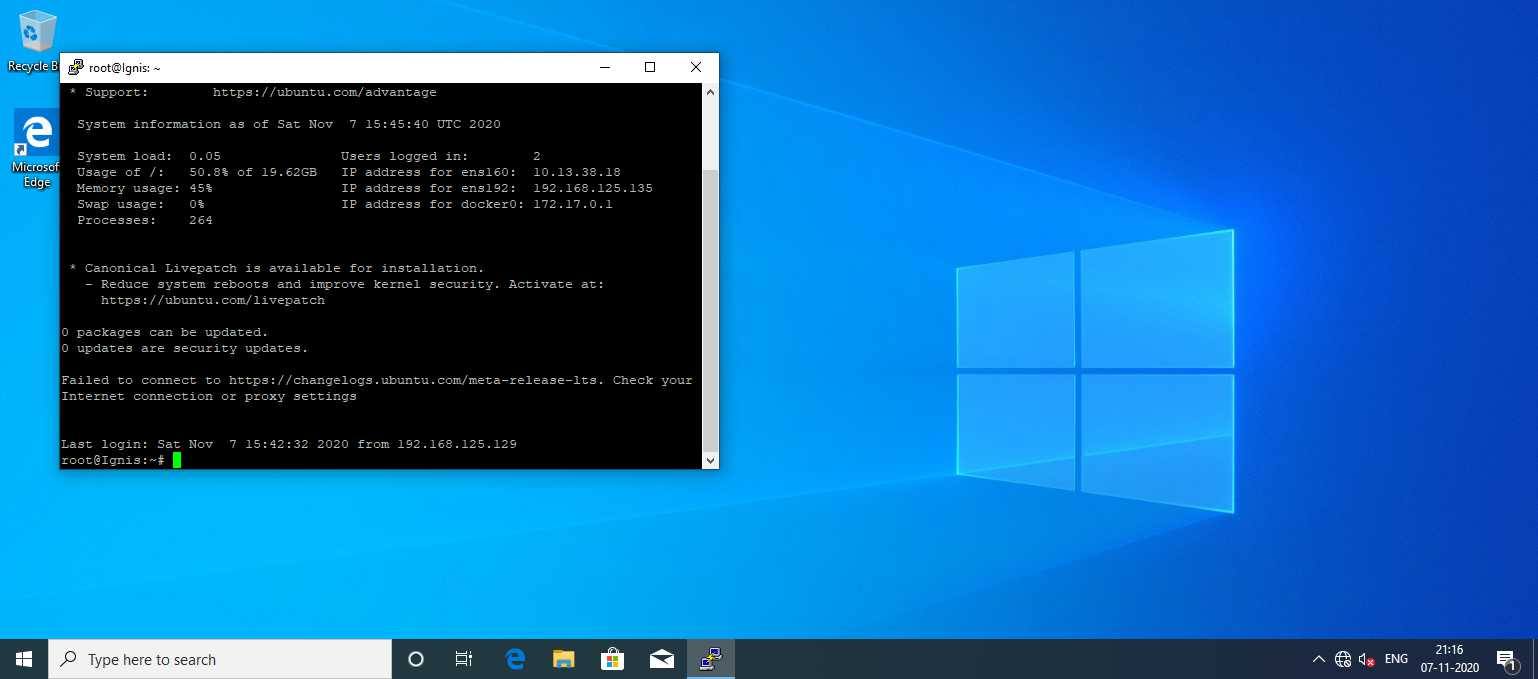Open the Windows Start menu
Viewport: 1538px width, 679px height.
pos(24,659)
